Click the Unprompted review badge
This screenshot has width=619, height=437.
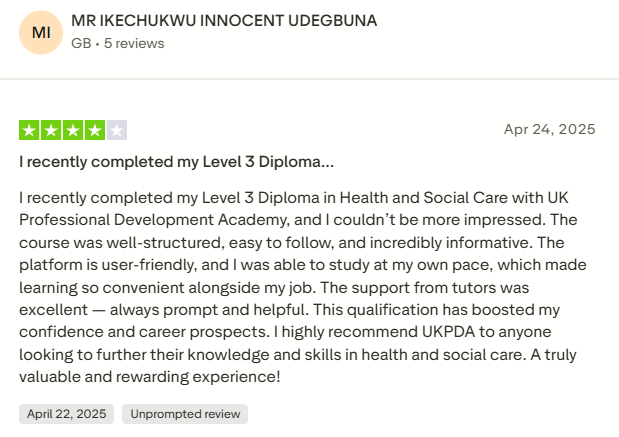click(185, 414)
